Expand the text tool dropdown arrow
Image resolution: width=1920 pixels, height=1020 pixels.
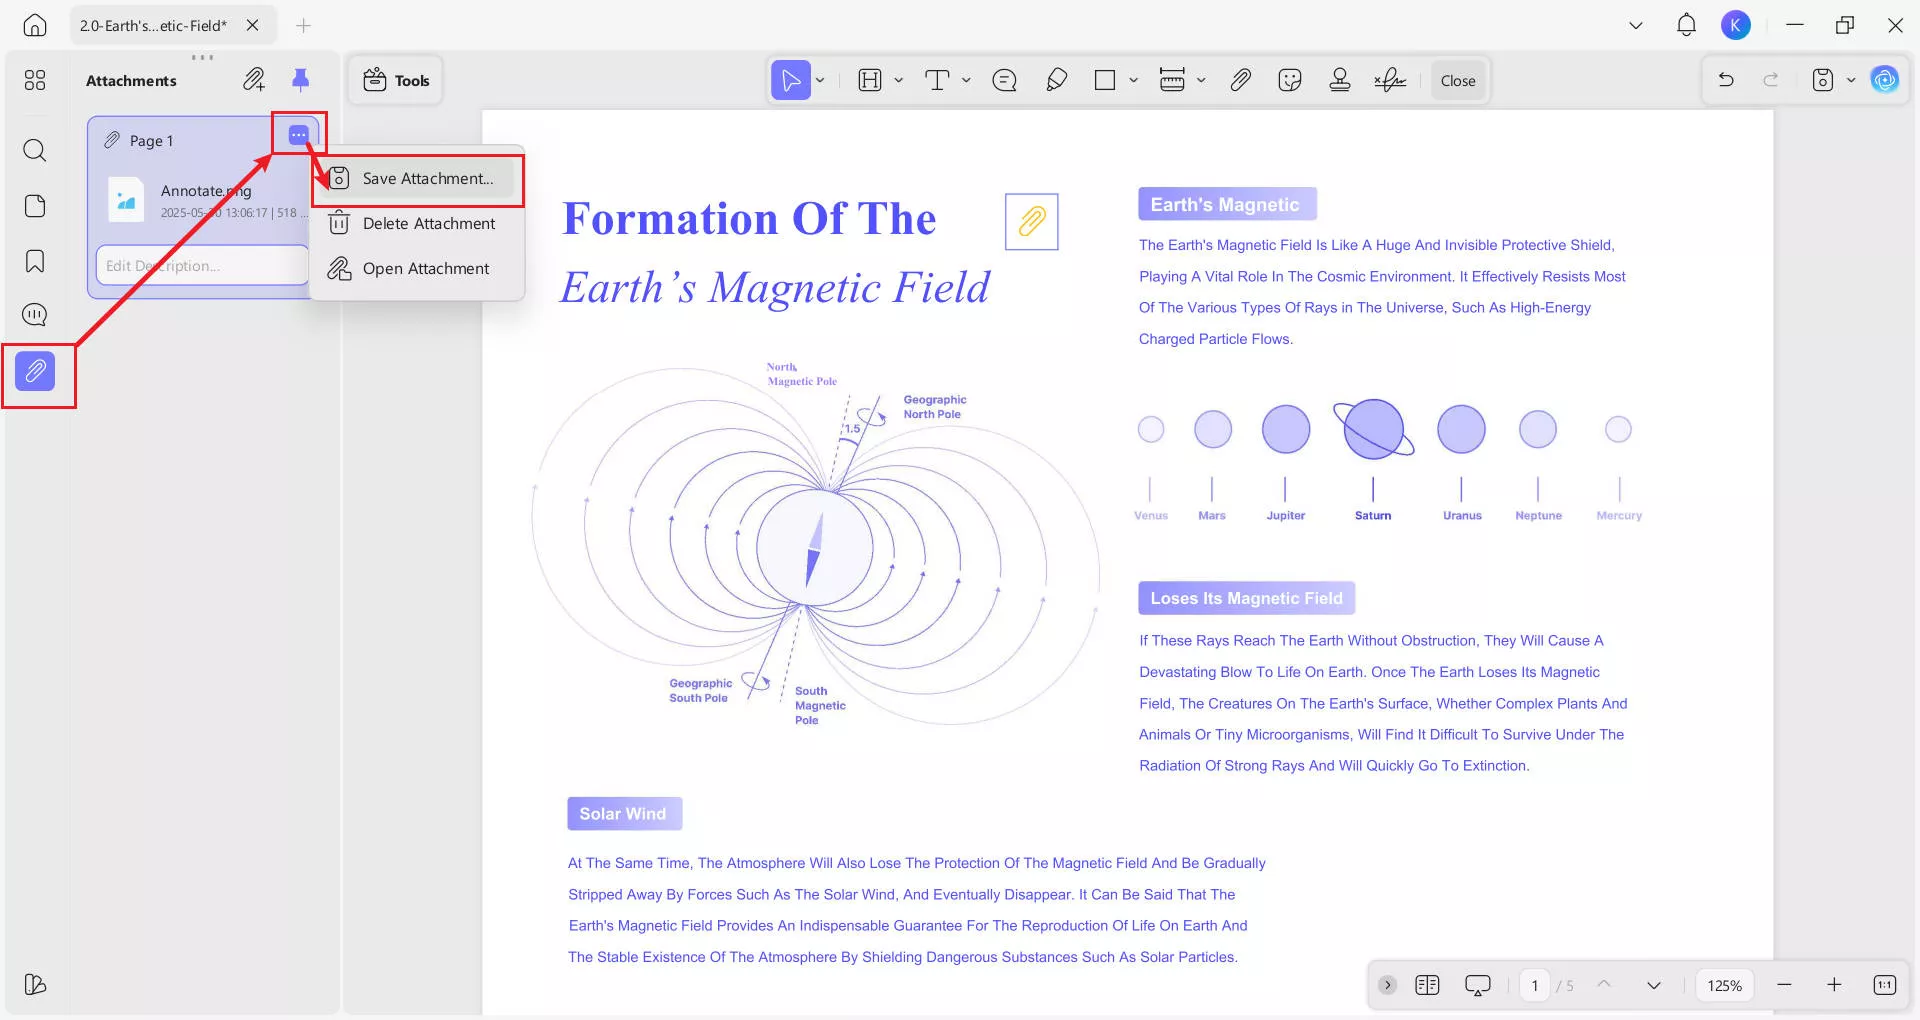point(966,80)
